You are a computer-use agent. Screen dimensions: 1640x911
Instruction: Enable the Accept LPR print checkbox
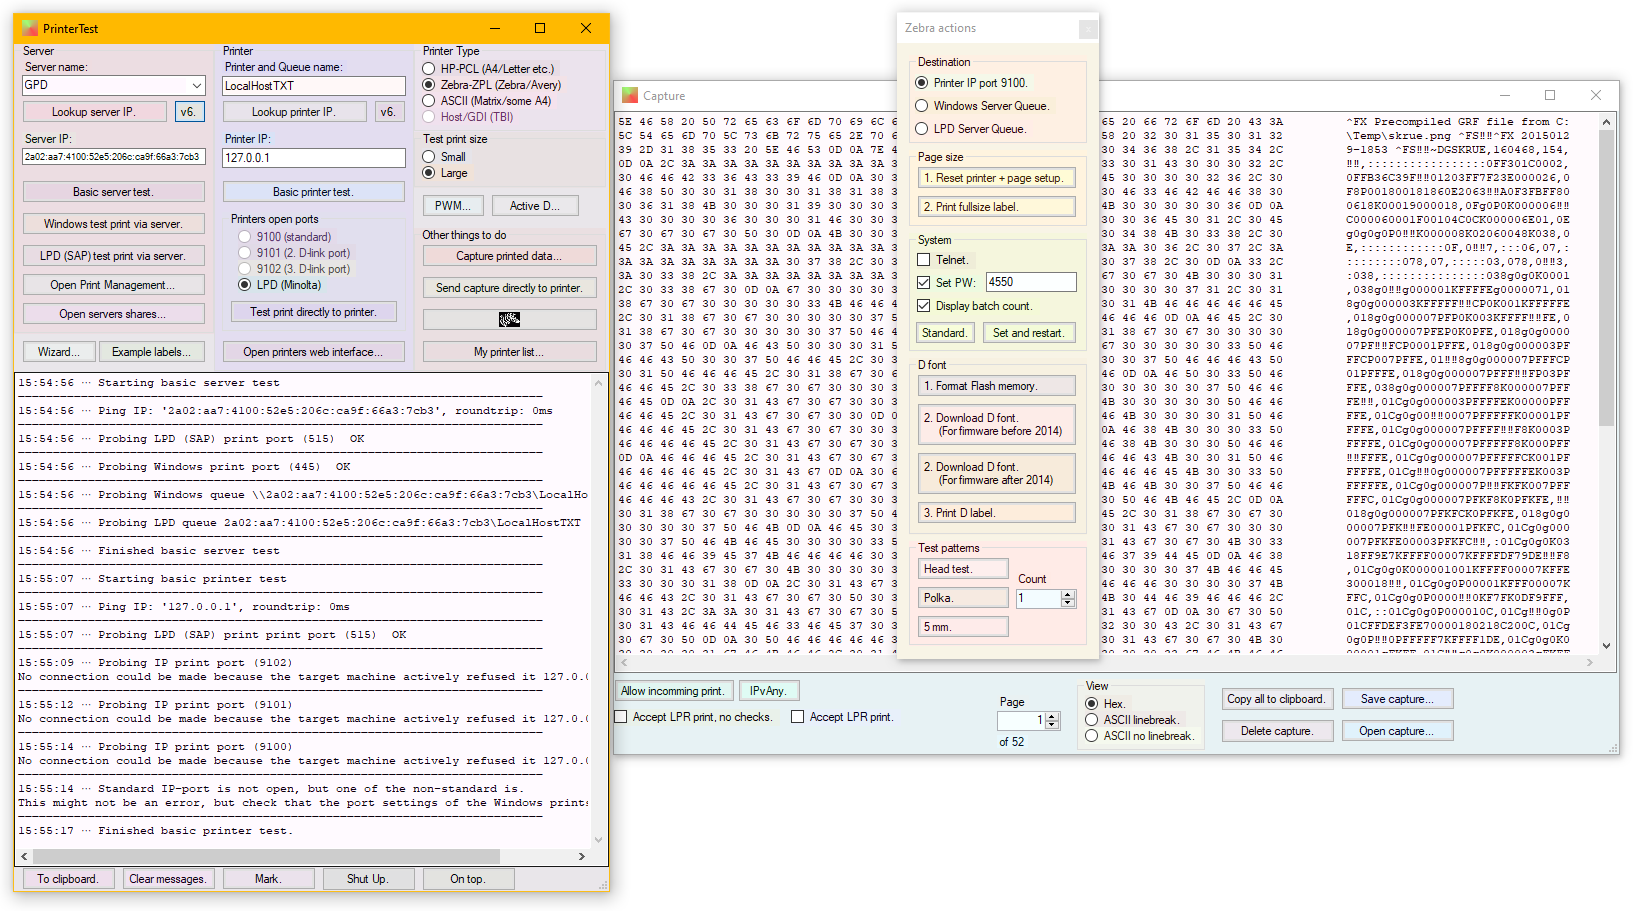tap(798, 717)
